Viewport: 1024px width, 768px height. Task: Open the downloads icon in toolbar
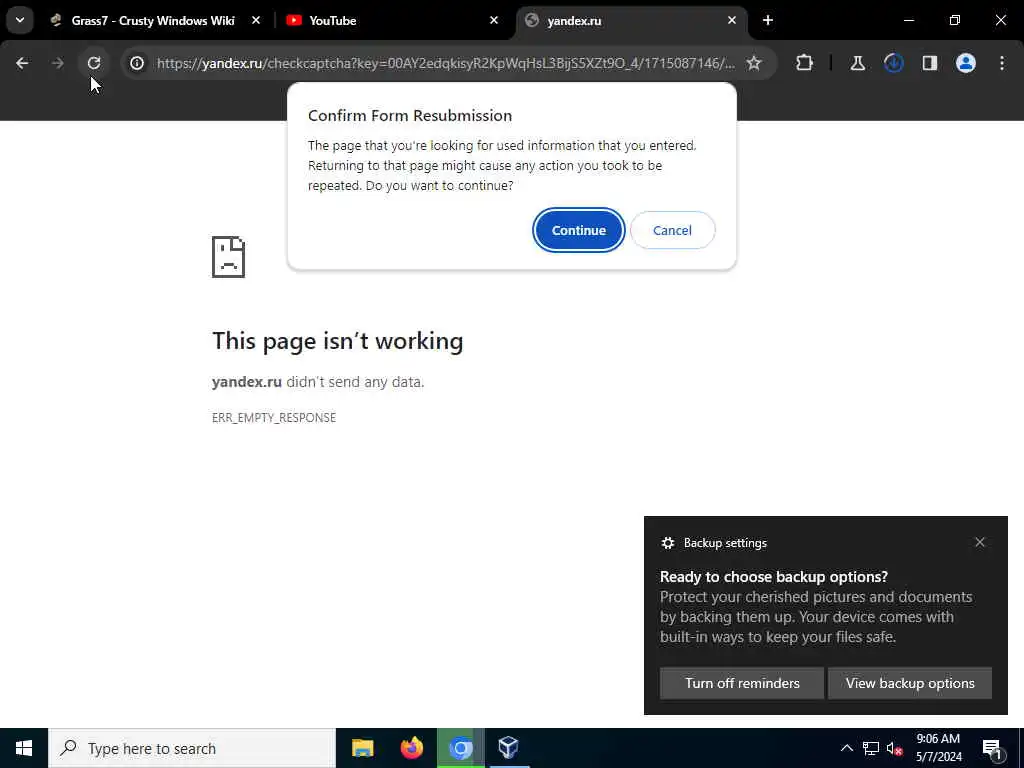click(x=893, y=63)
